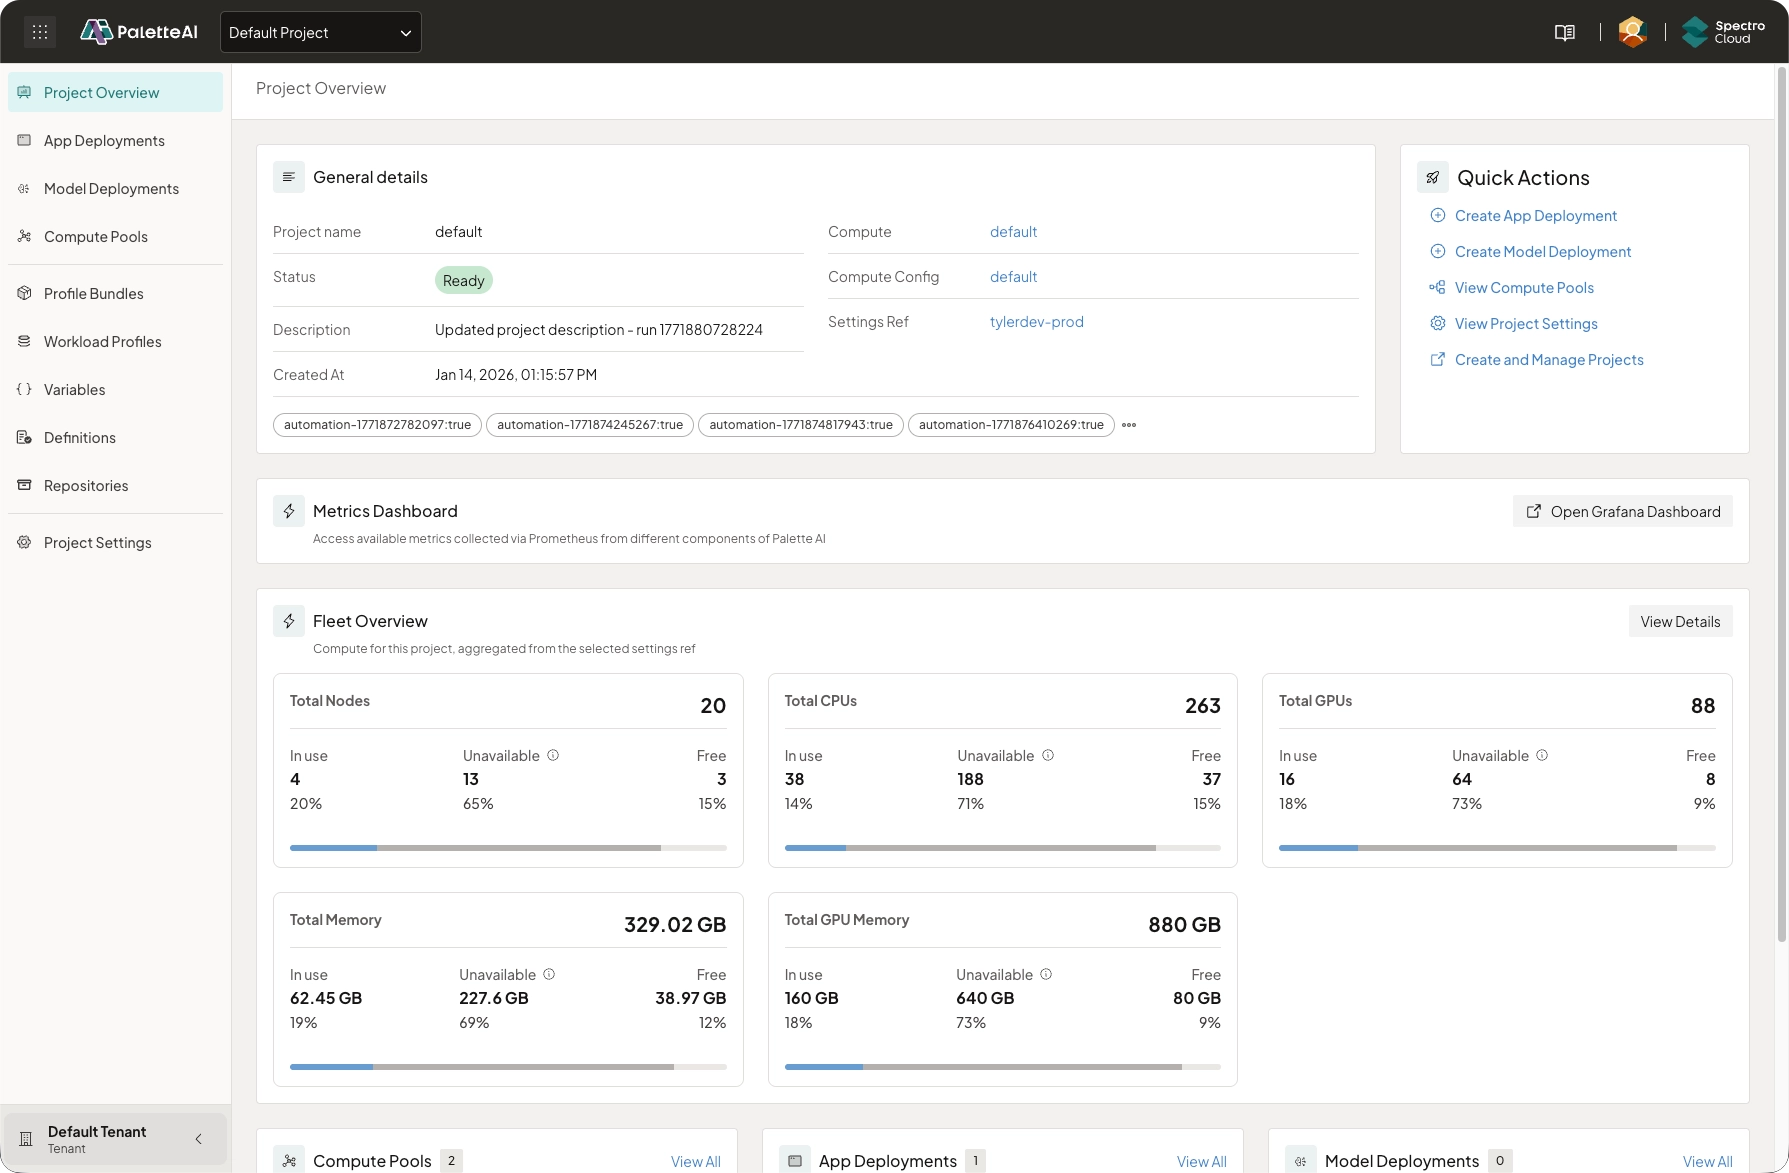Screen dimensions: 1789x1173
Task: Click the App Deployments card icon
Action: 795,1160
